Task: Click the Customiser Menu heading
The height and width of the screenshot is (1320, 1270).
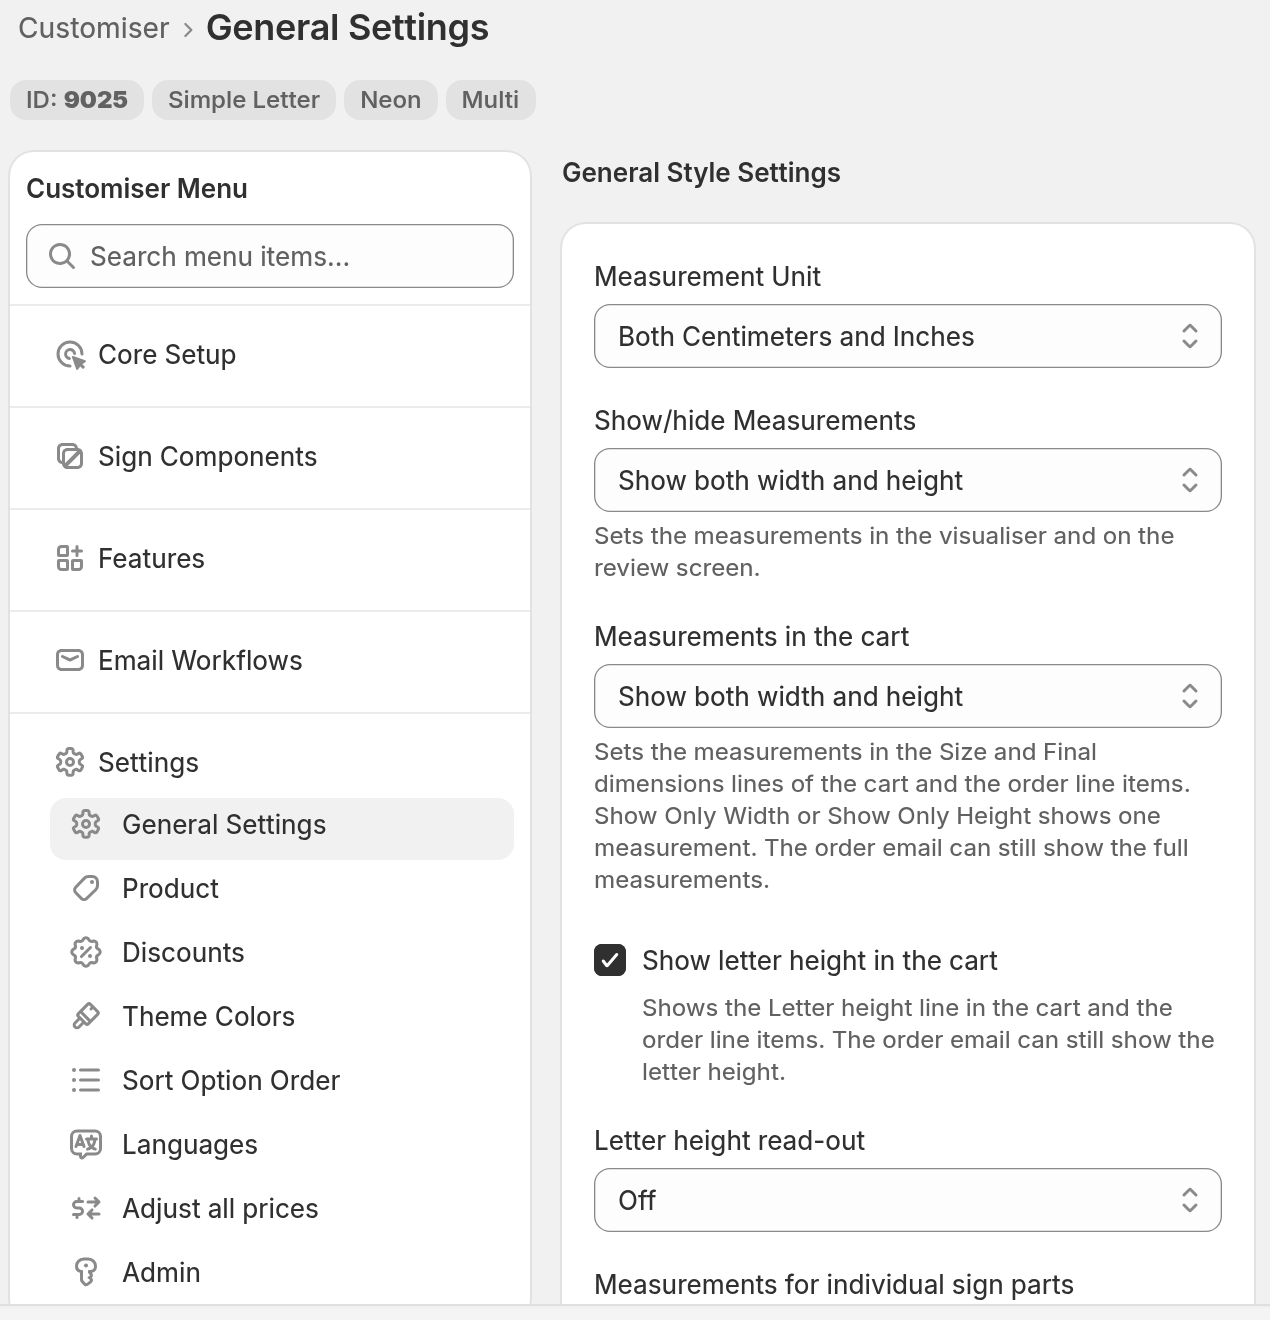Action: coord(137,188)
